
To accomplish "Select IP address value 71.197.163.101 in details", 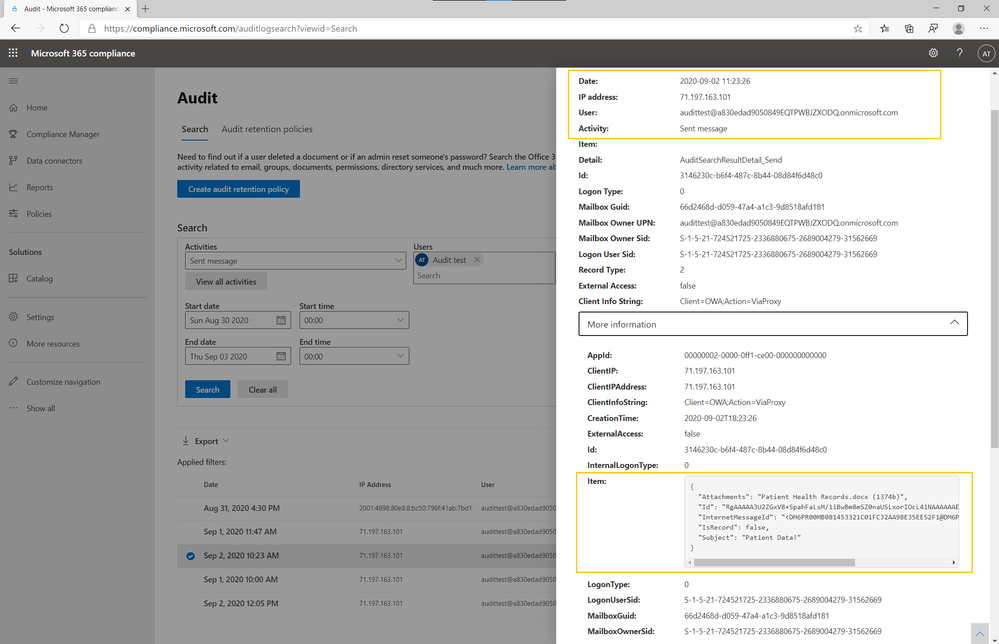I will click(705, 97).
